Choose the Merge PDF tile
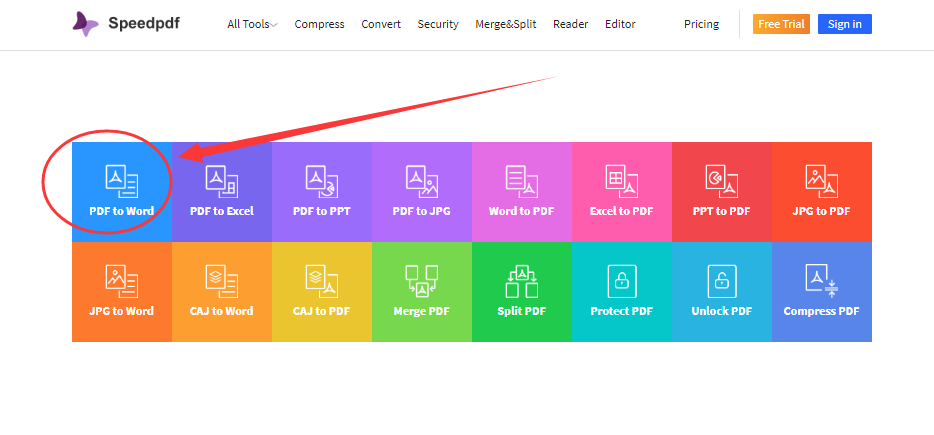The width and height of the screenshot is (934, 435). tap(422, 292)
